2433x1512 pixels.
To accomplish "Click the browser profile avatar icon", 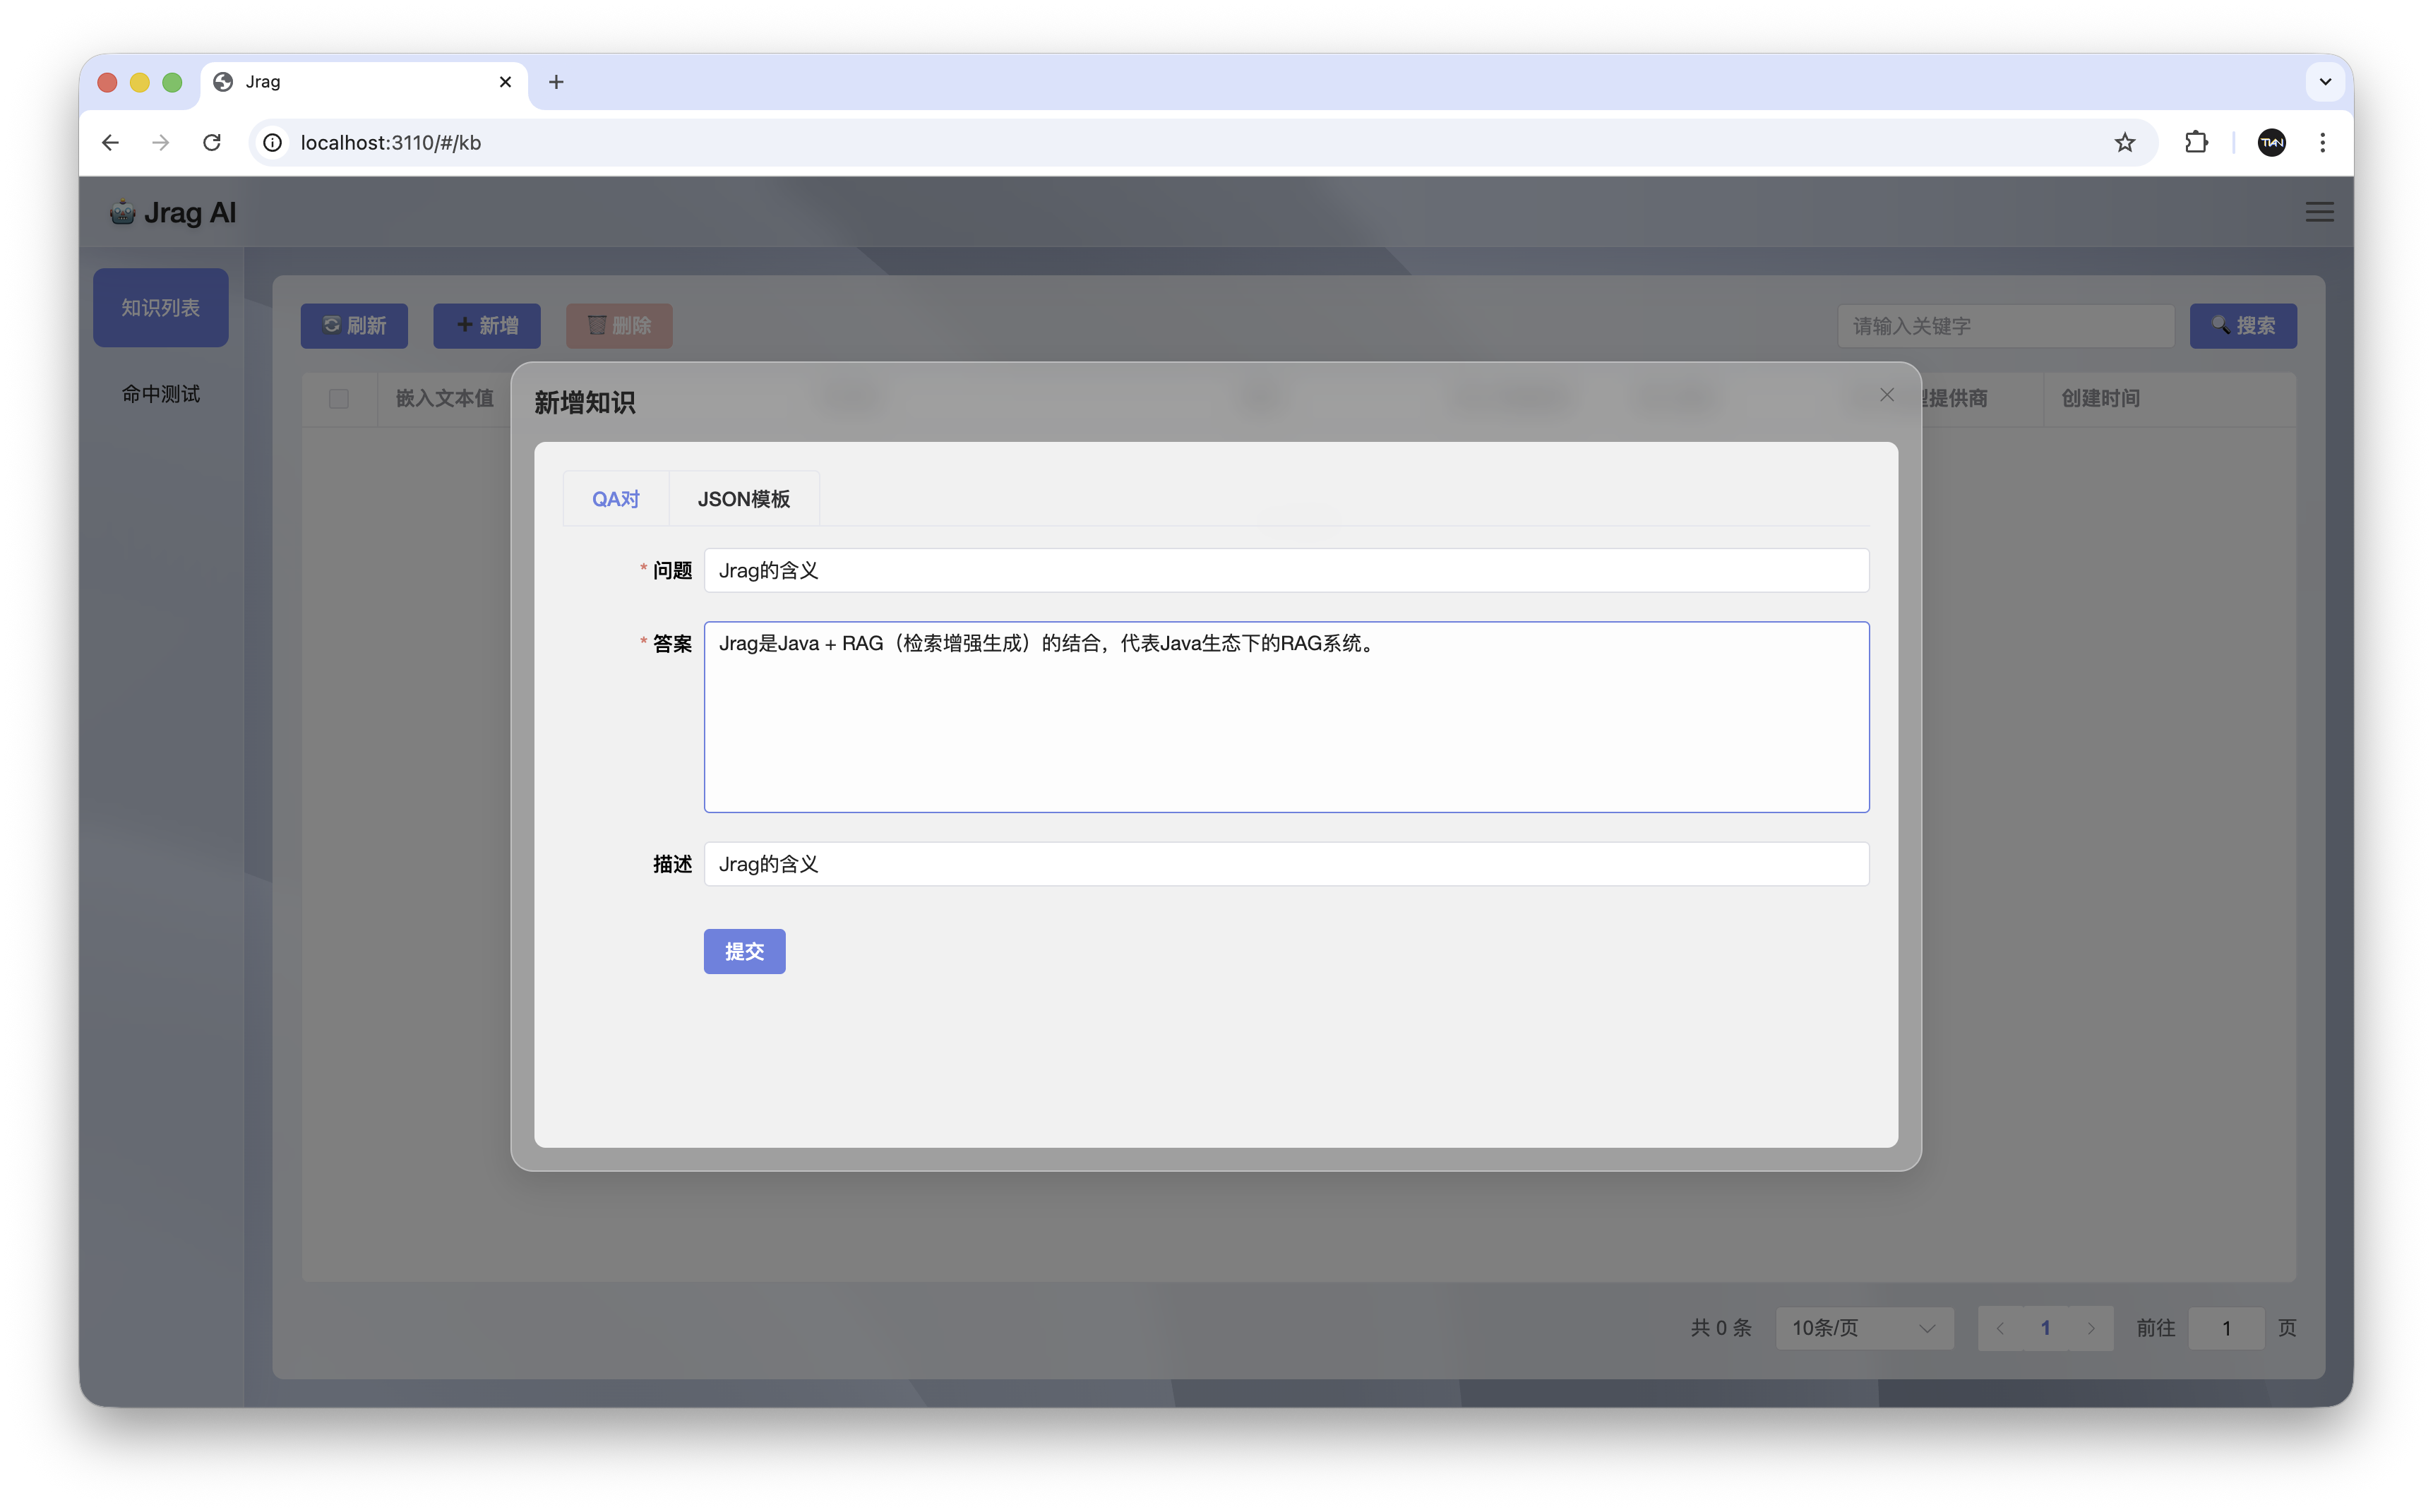I will click(x=2272, y=142).
